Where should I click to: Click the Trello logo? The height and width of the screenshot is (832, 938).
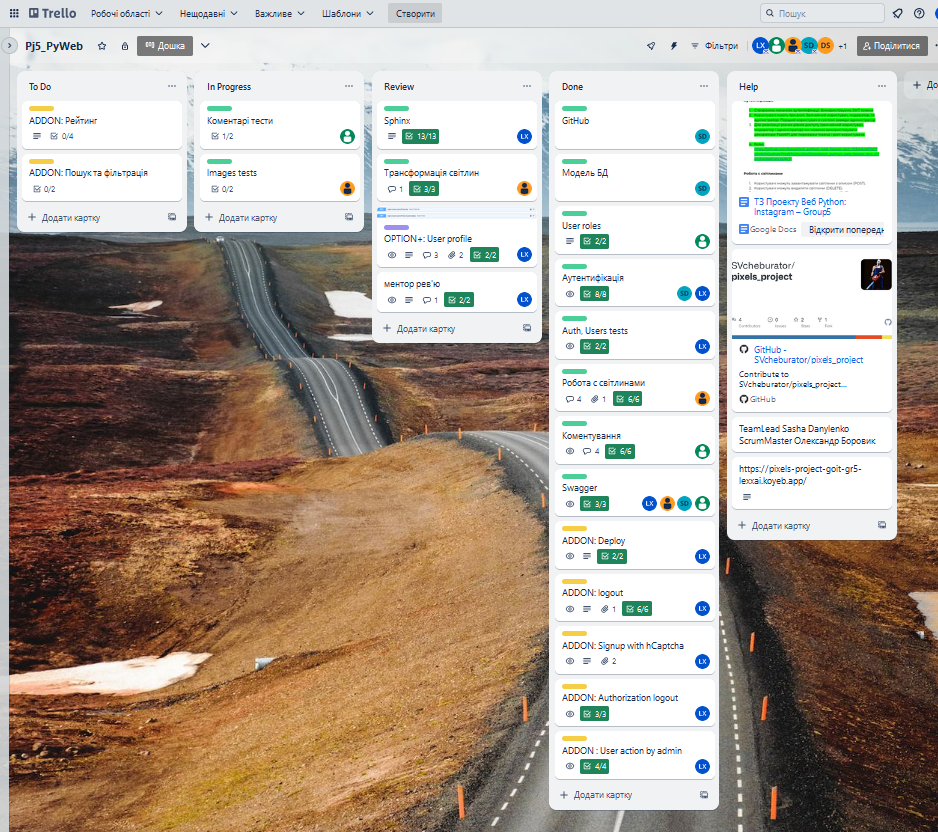point(53,13)
